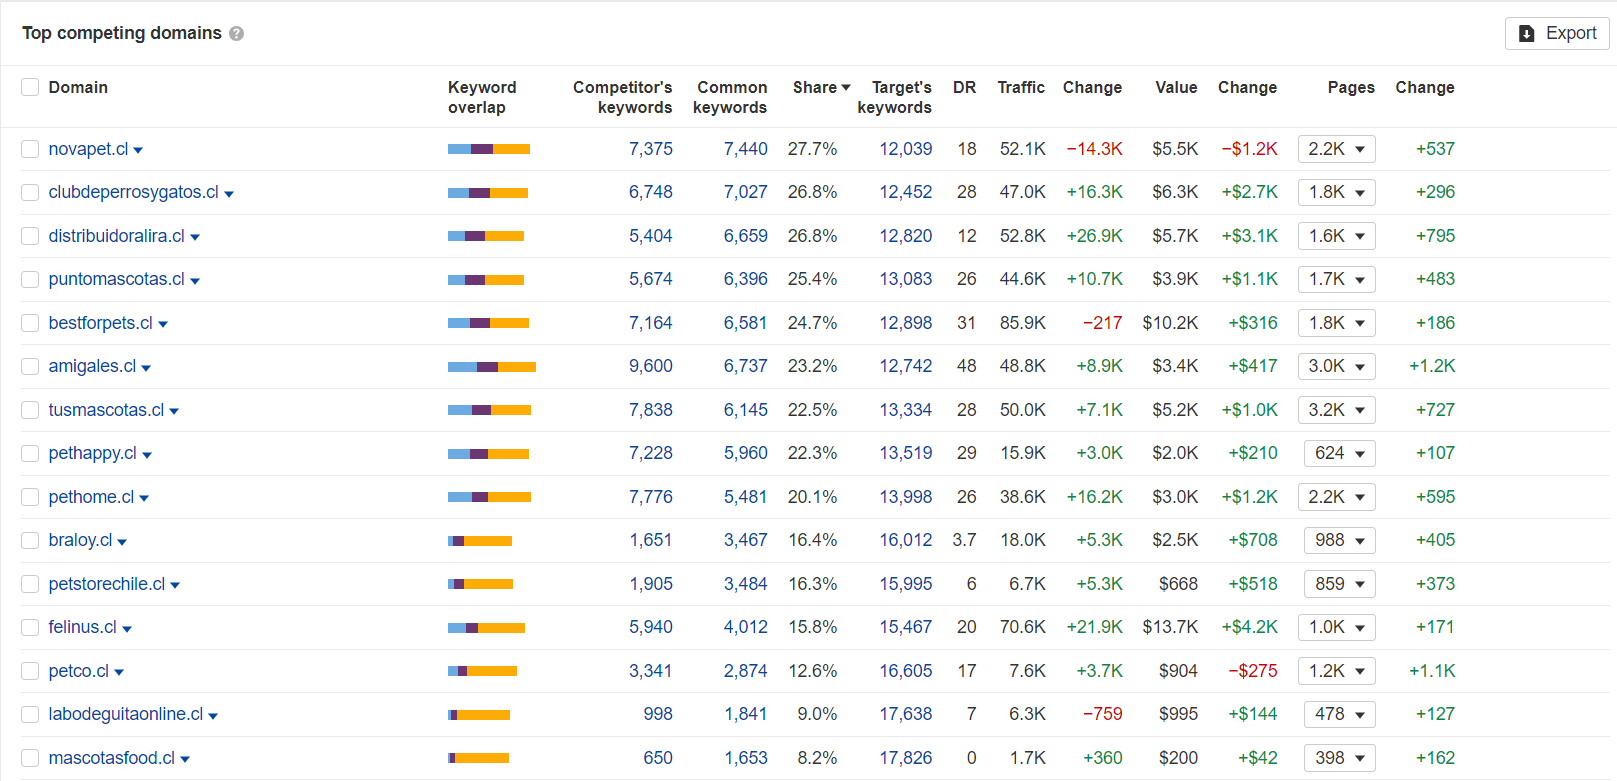Click the keyword overlap bar for amigales.cl
The height and width of the screenshot is (781, 1617).
[x=492, y=367]
